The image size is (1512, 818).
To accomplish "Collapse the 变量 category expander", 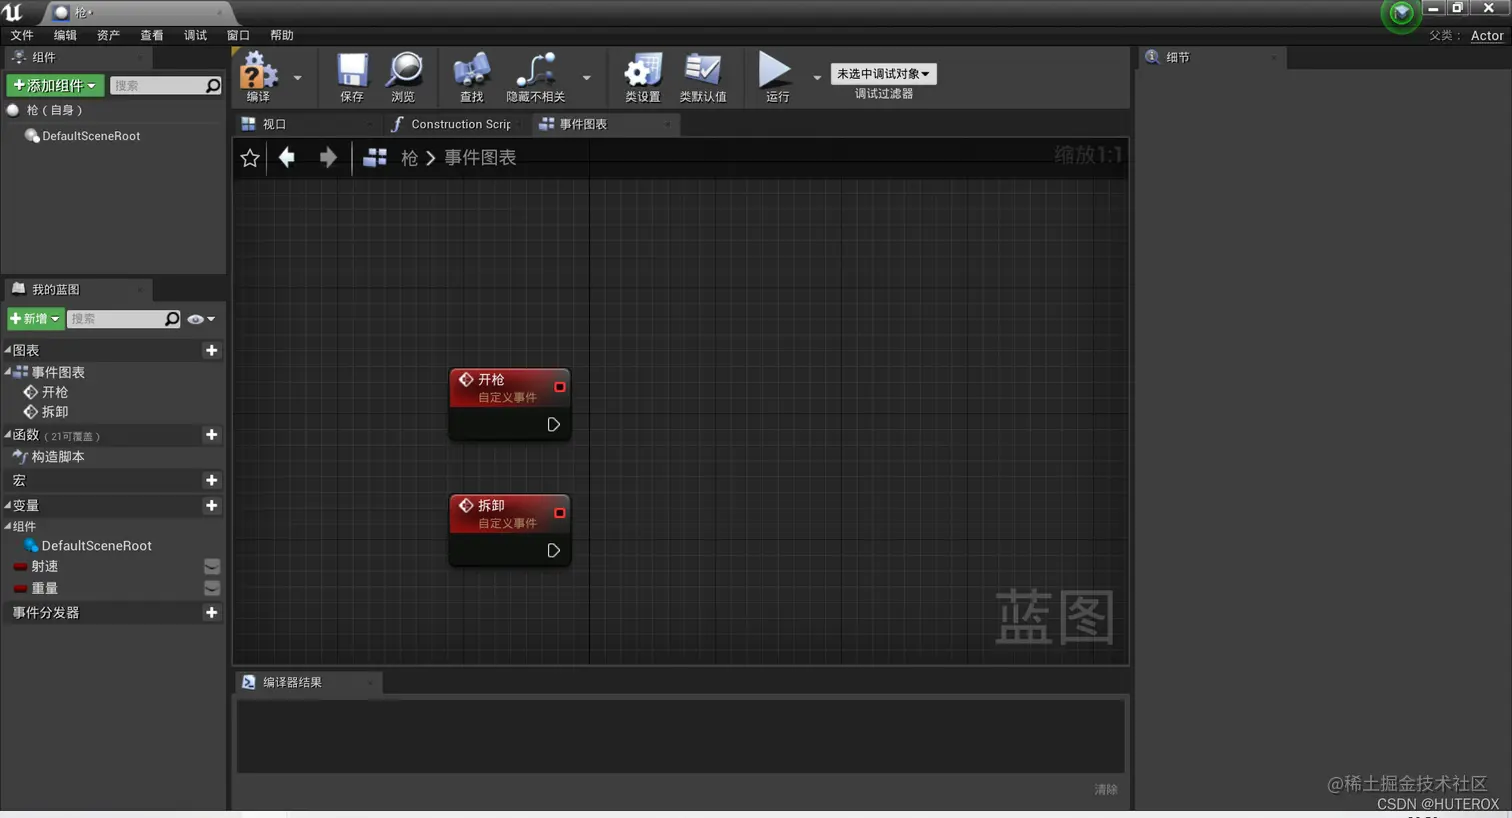I will pos(8,505).
